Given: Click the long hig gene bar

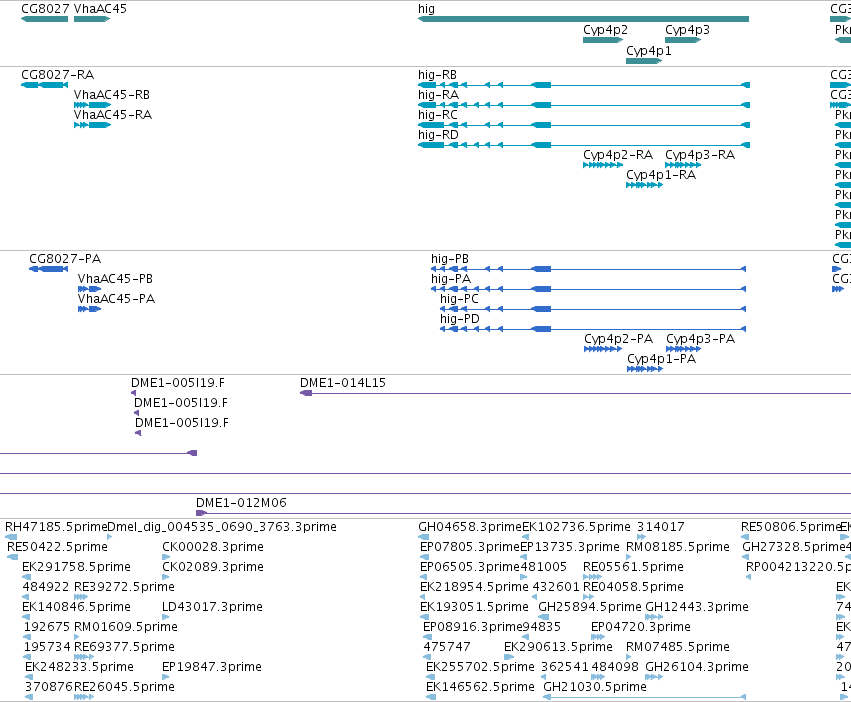Looking at the screenshot, I should pos(583,19).
